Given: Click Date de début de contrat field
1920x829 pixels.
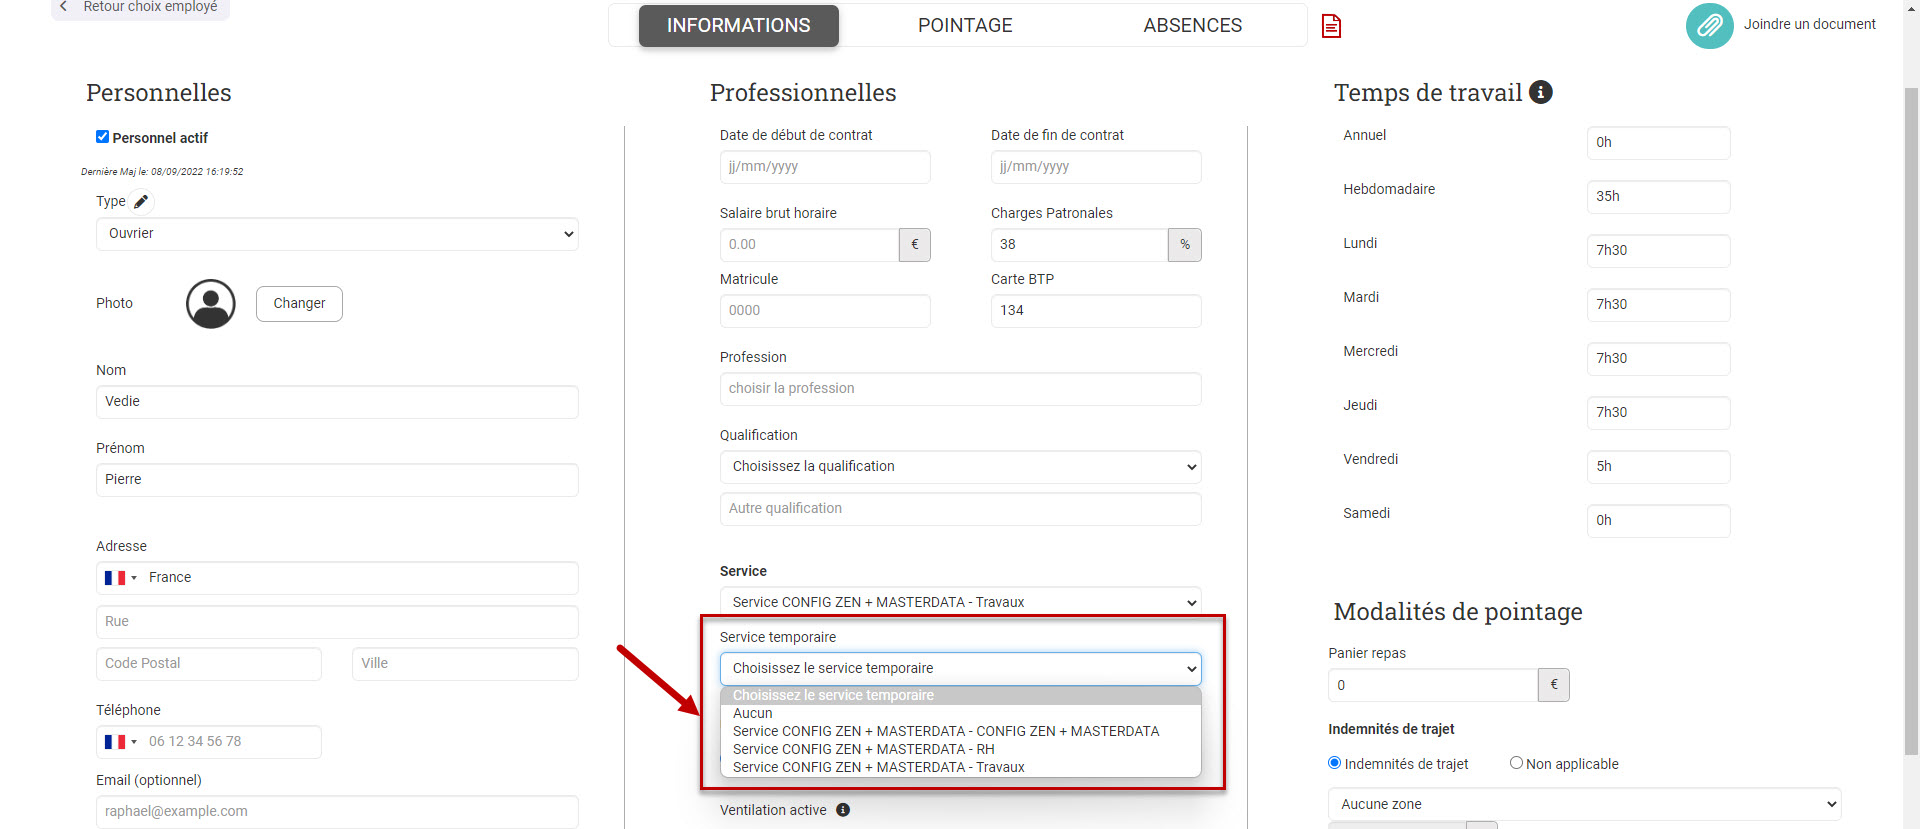Looking at the screenshot, I should [825, 167].
